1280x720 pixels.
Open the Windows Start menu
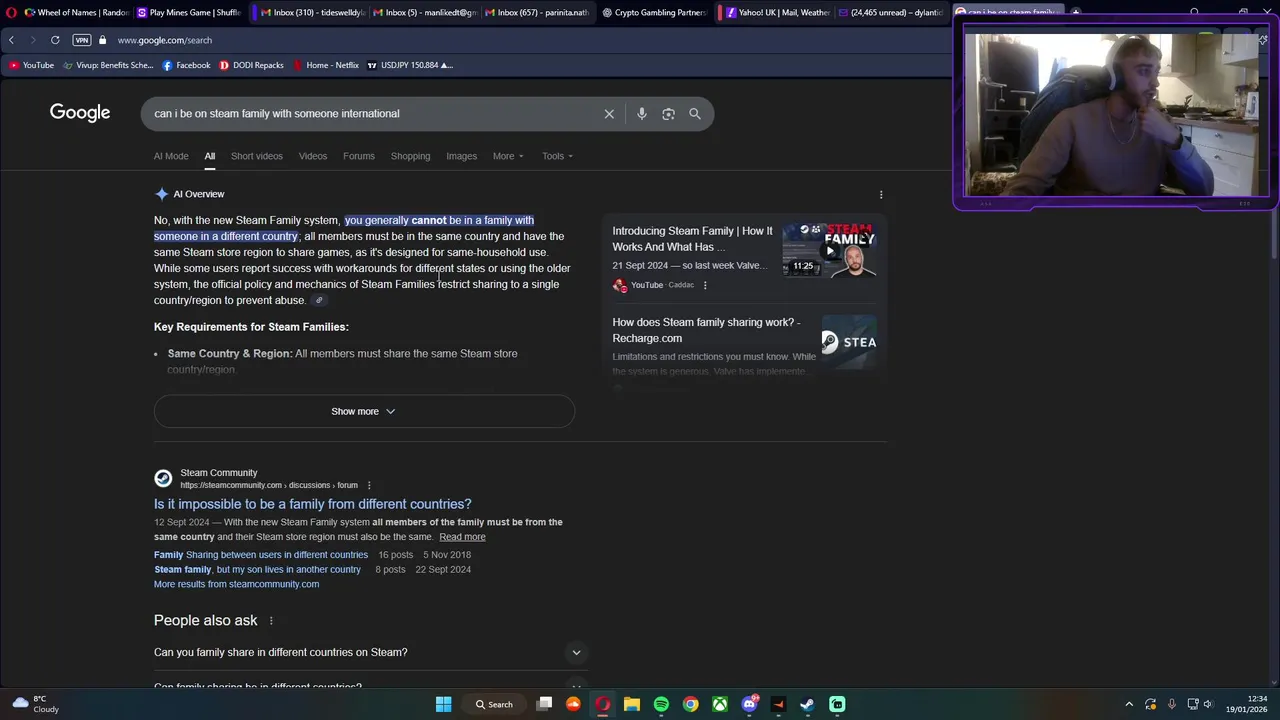443,704
